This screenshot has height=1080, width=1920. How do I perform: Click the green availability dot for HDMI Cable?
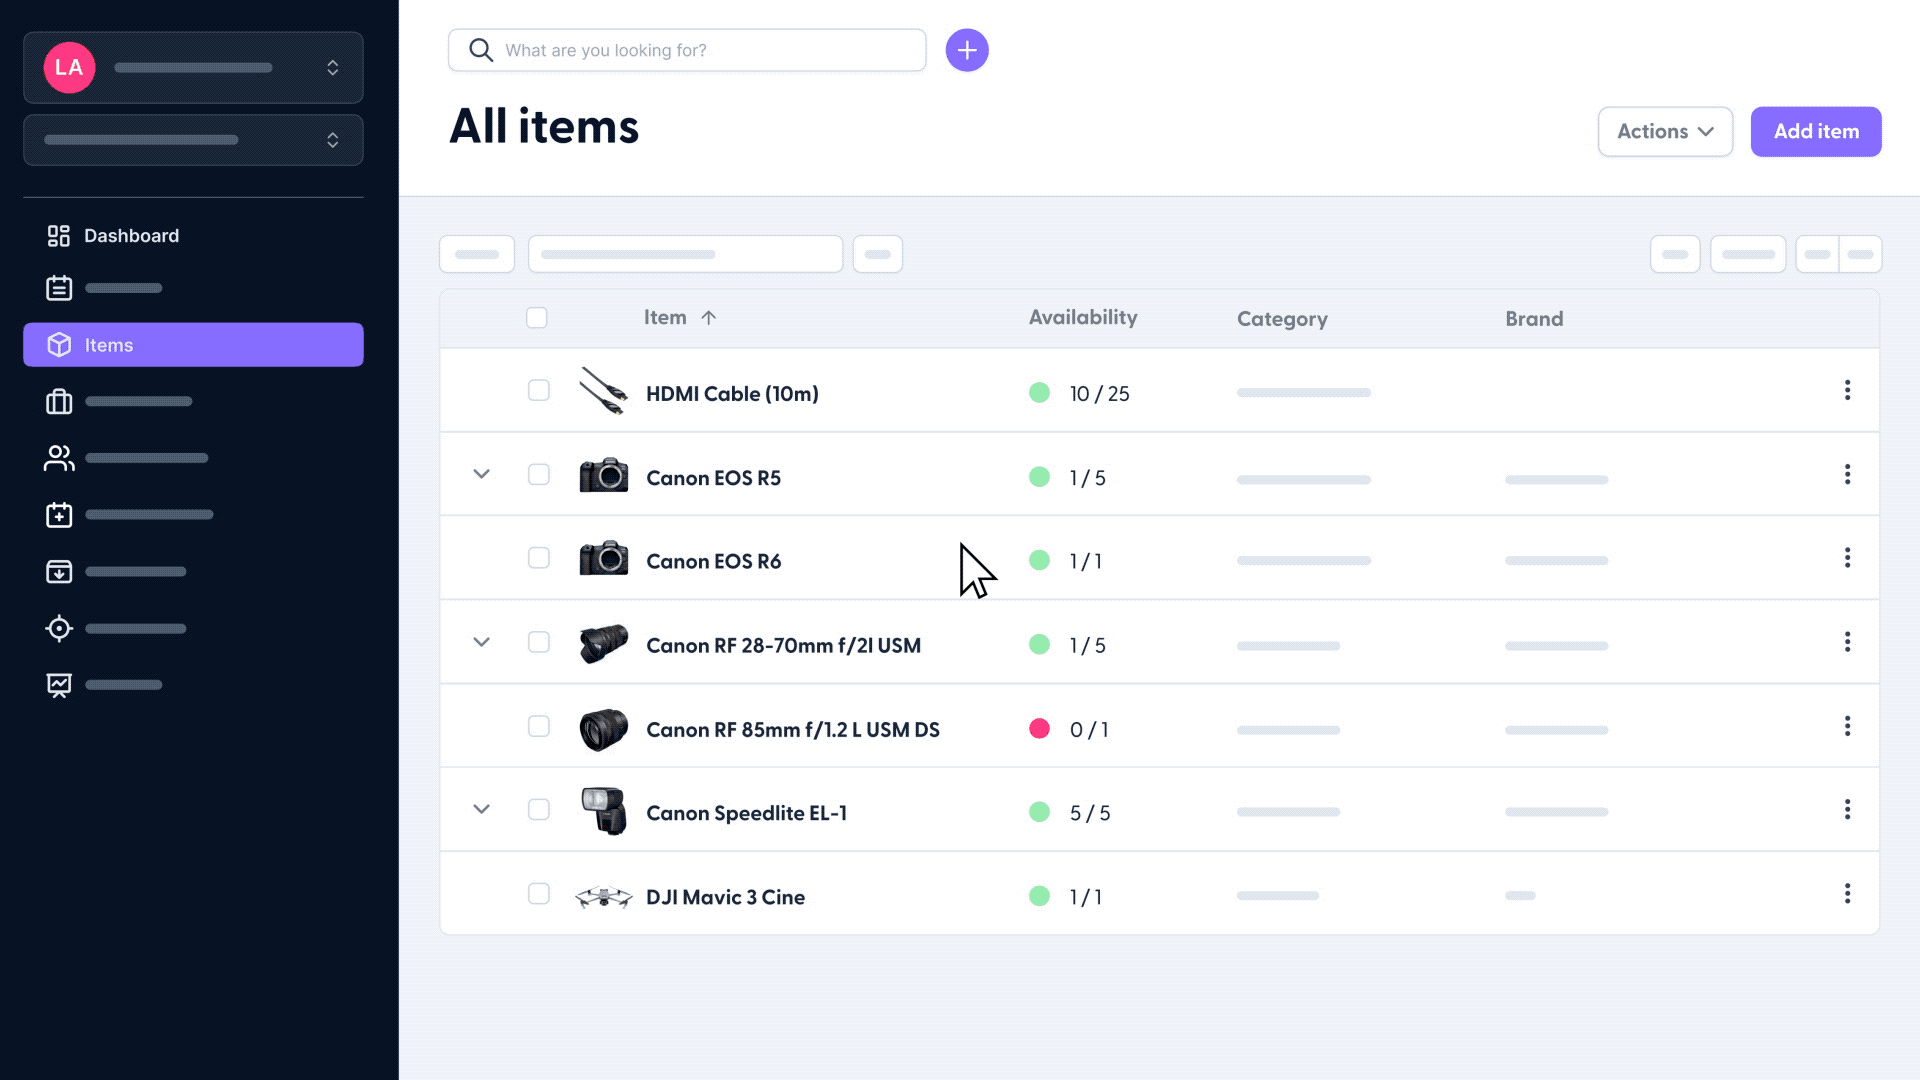click(x=1040, y=392)
